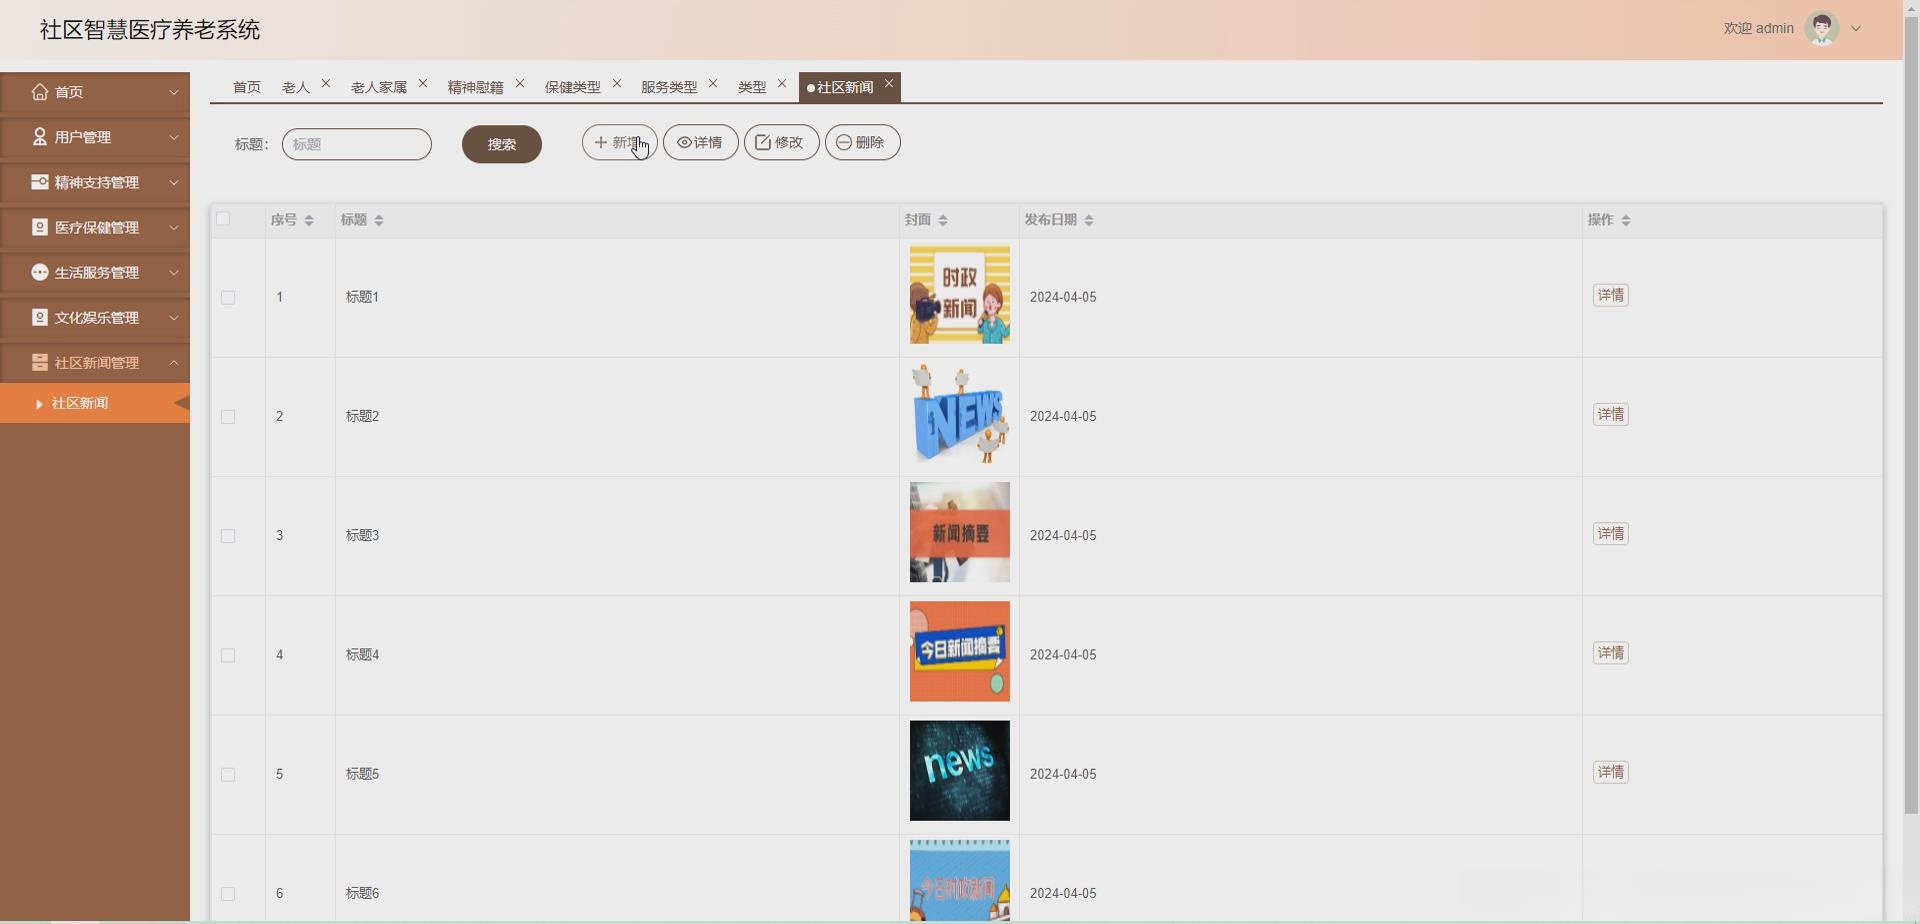Viewport: 1920px width, 924px height.
Task: Check the row for 标题6
Action: (228, 894)
